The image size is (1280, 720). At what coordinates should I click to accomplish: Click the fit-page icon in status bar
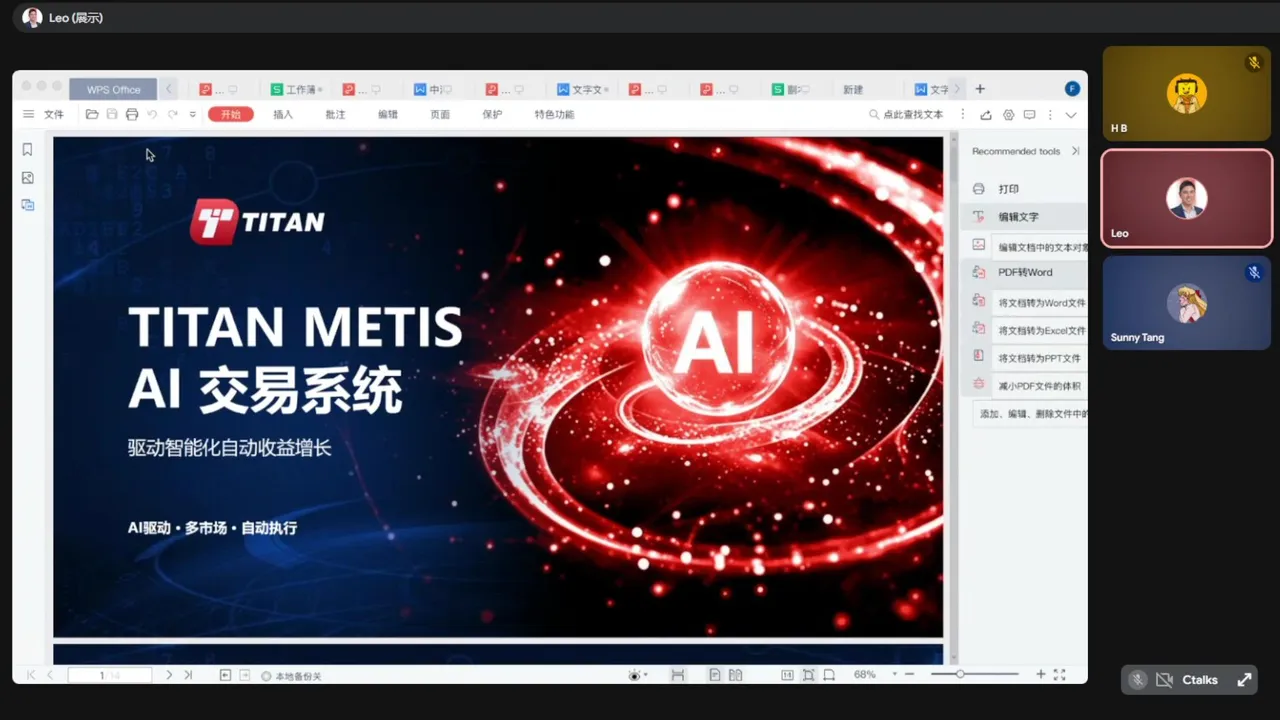point(808,675)
